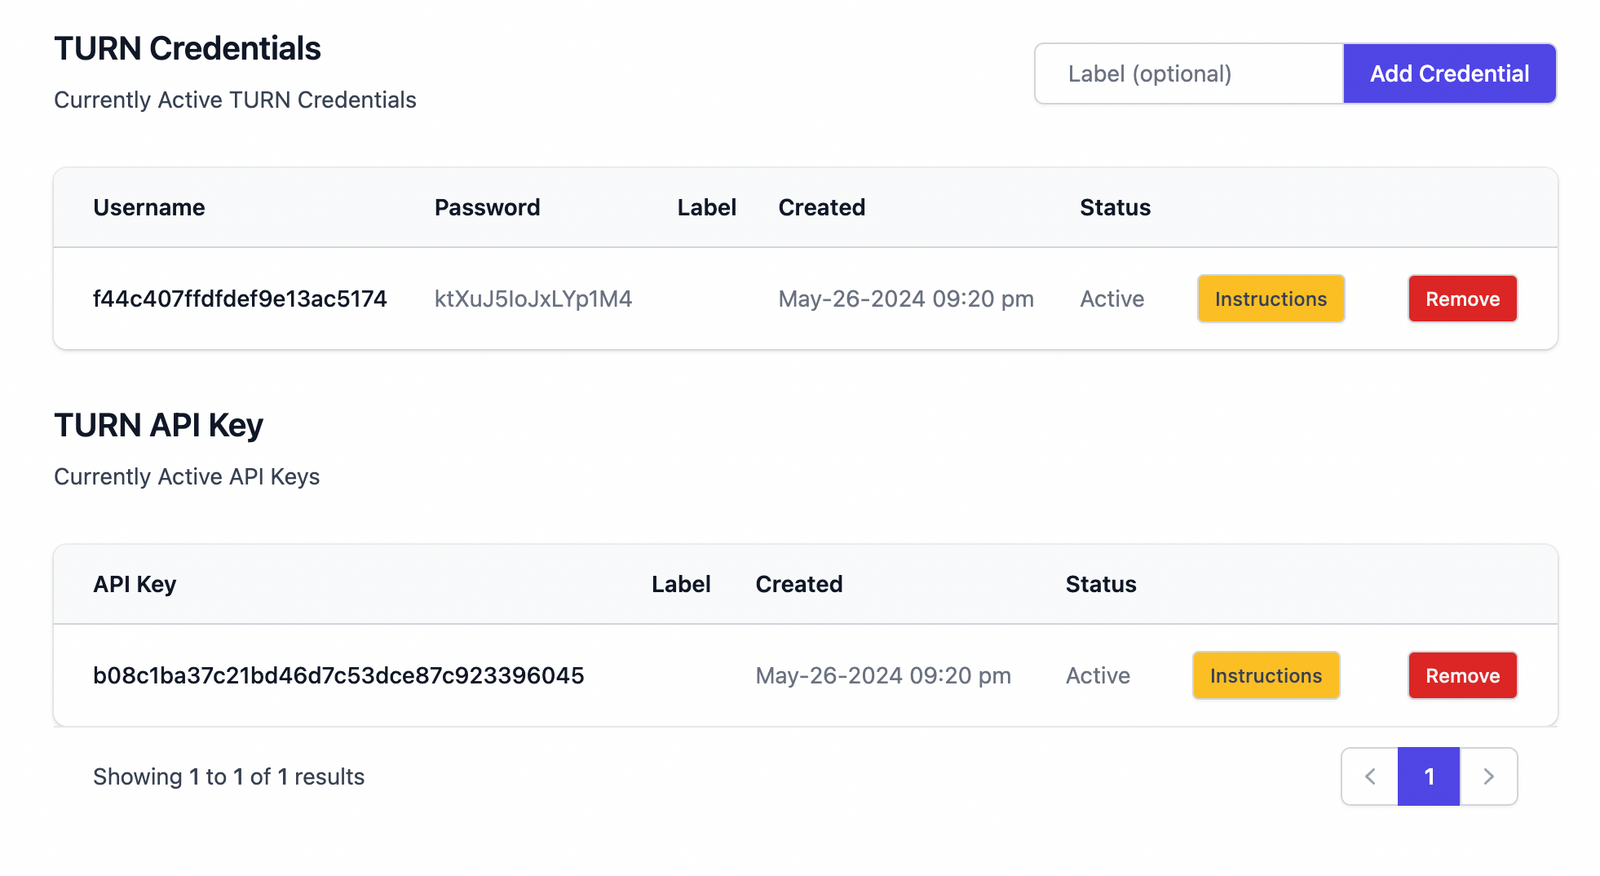1600x876 pixels.
Task: Focus the Label (optional) input field
Action: pos(1189,73)
